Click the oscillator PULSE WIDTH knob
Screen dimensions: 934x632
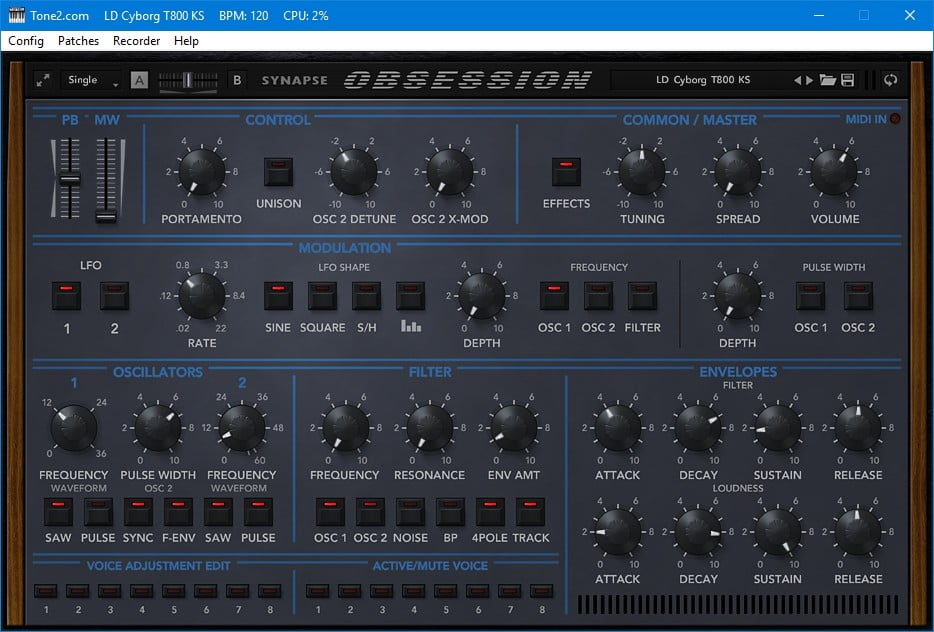(157, 428)
